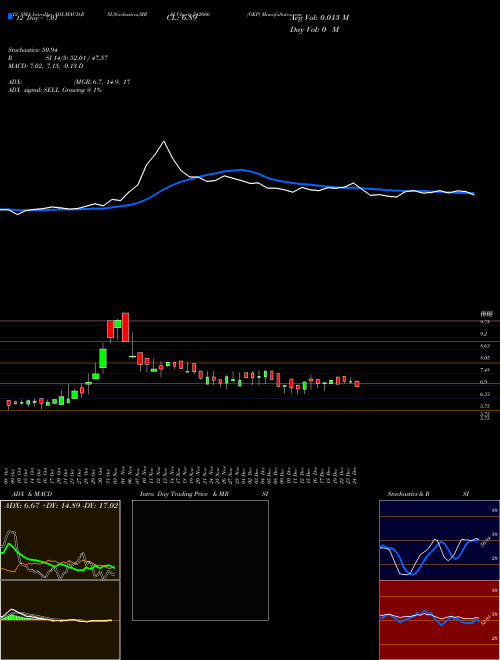Click the red-background RSI chart panel
This screenshot has width=500, height=660.
439,620
